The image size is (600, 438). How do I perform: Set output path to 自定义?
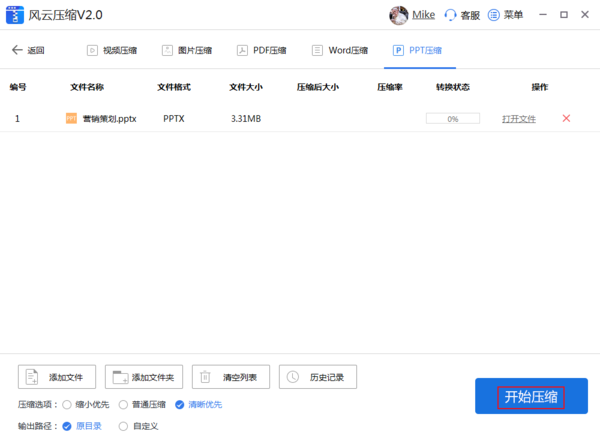tap(124, 426)
